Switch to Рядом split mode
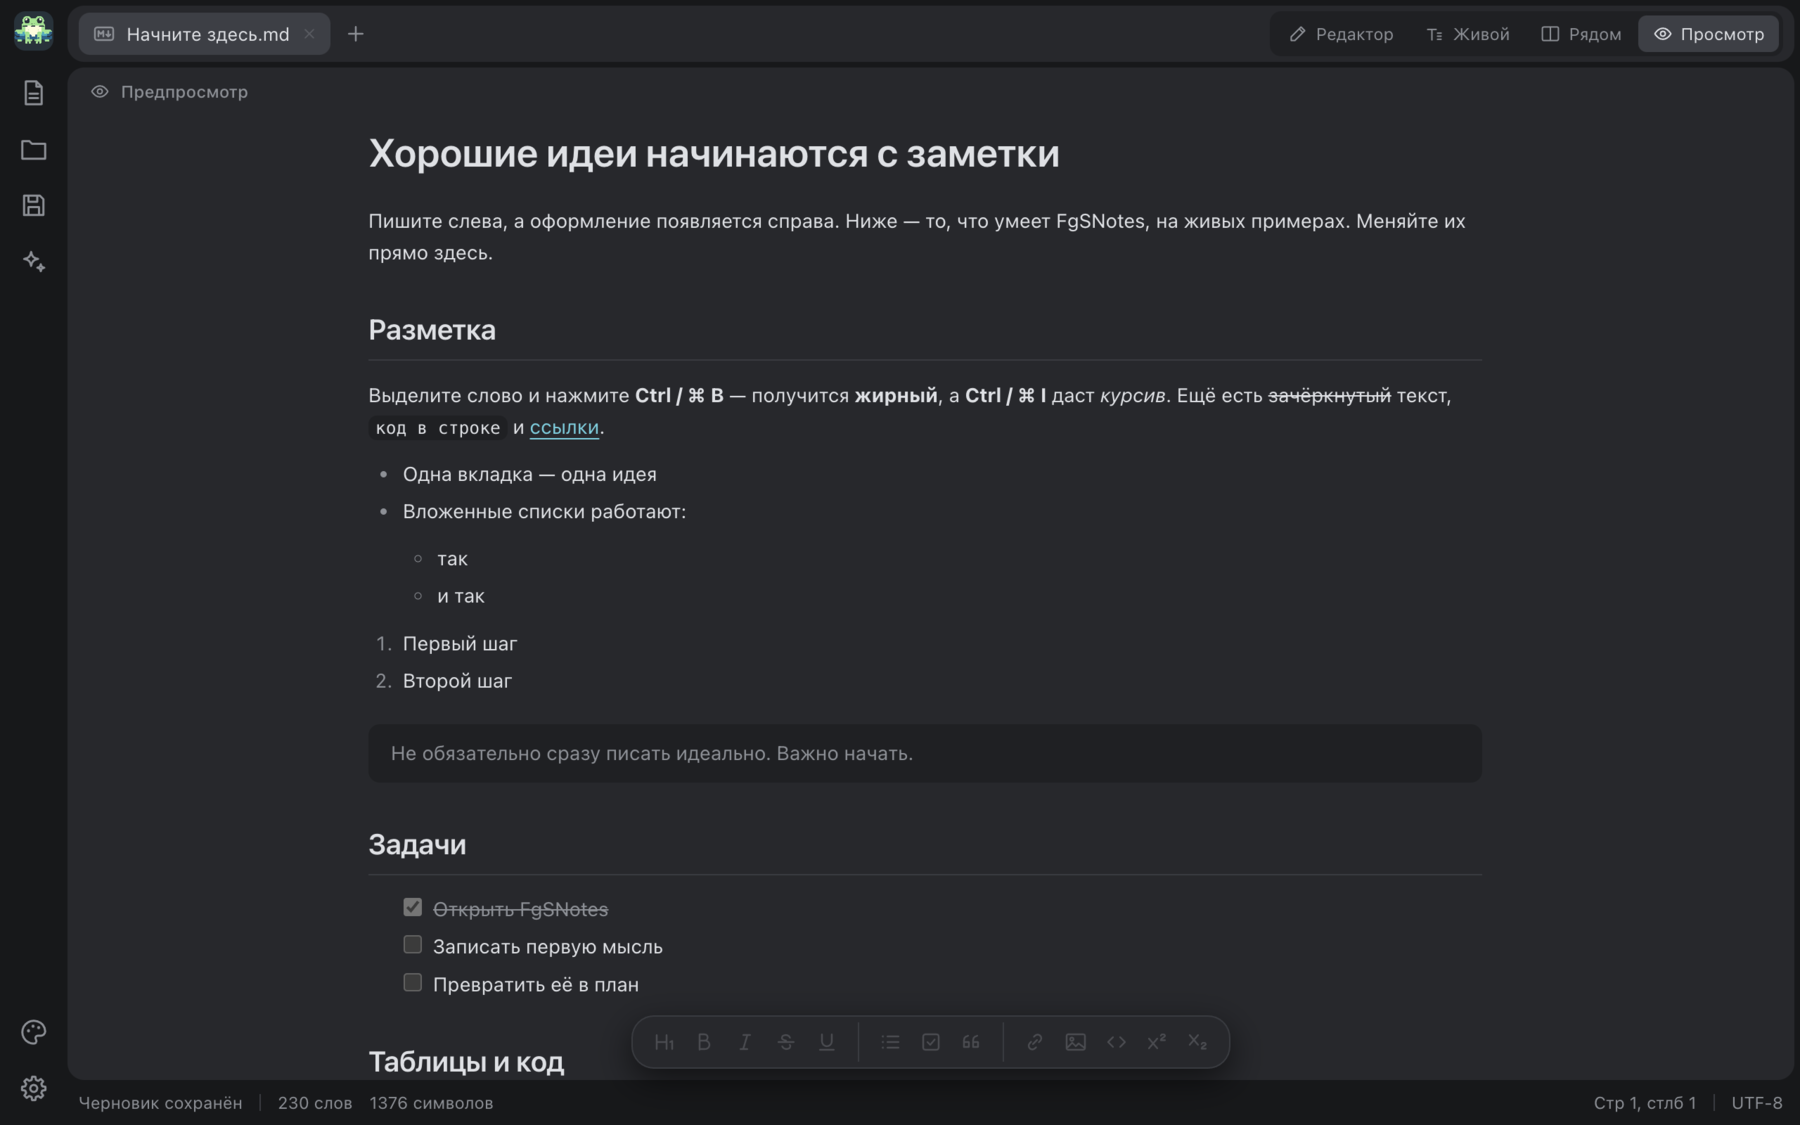The image size is (1800, 1125). pos(1581,34)
